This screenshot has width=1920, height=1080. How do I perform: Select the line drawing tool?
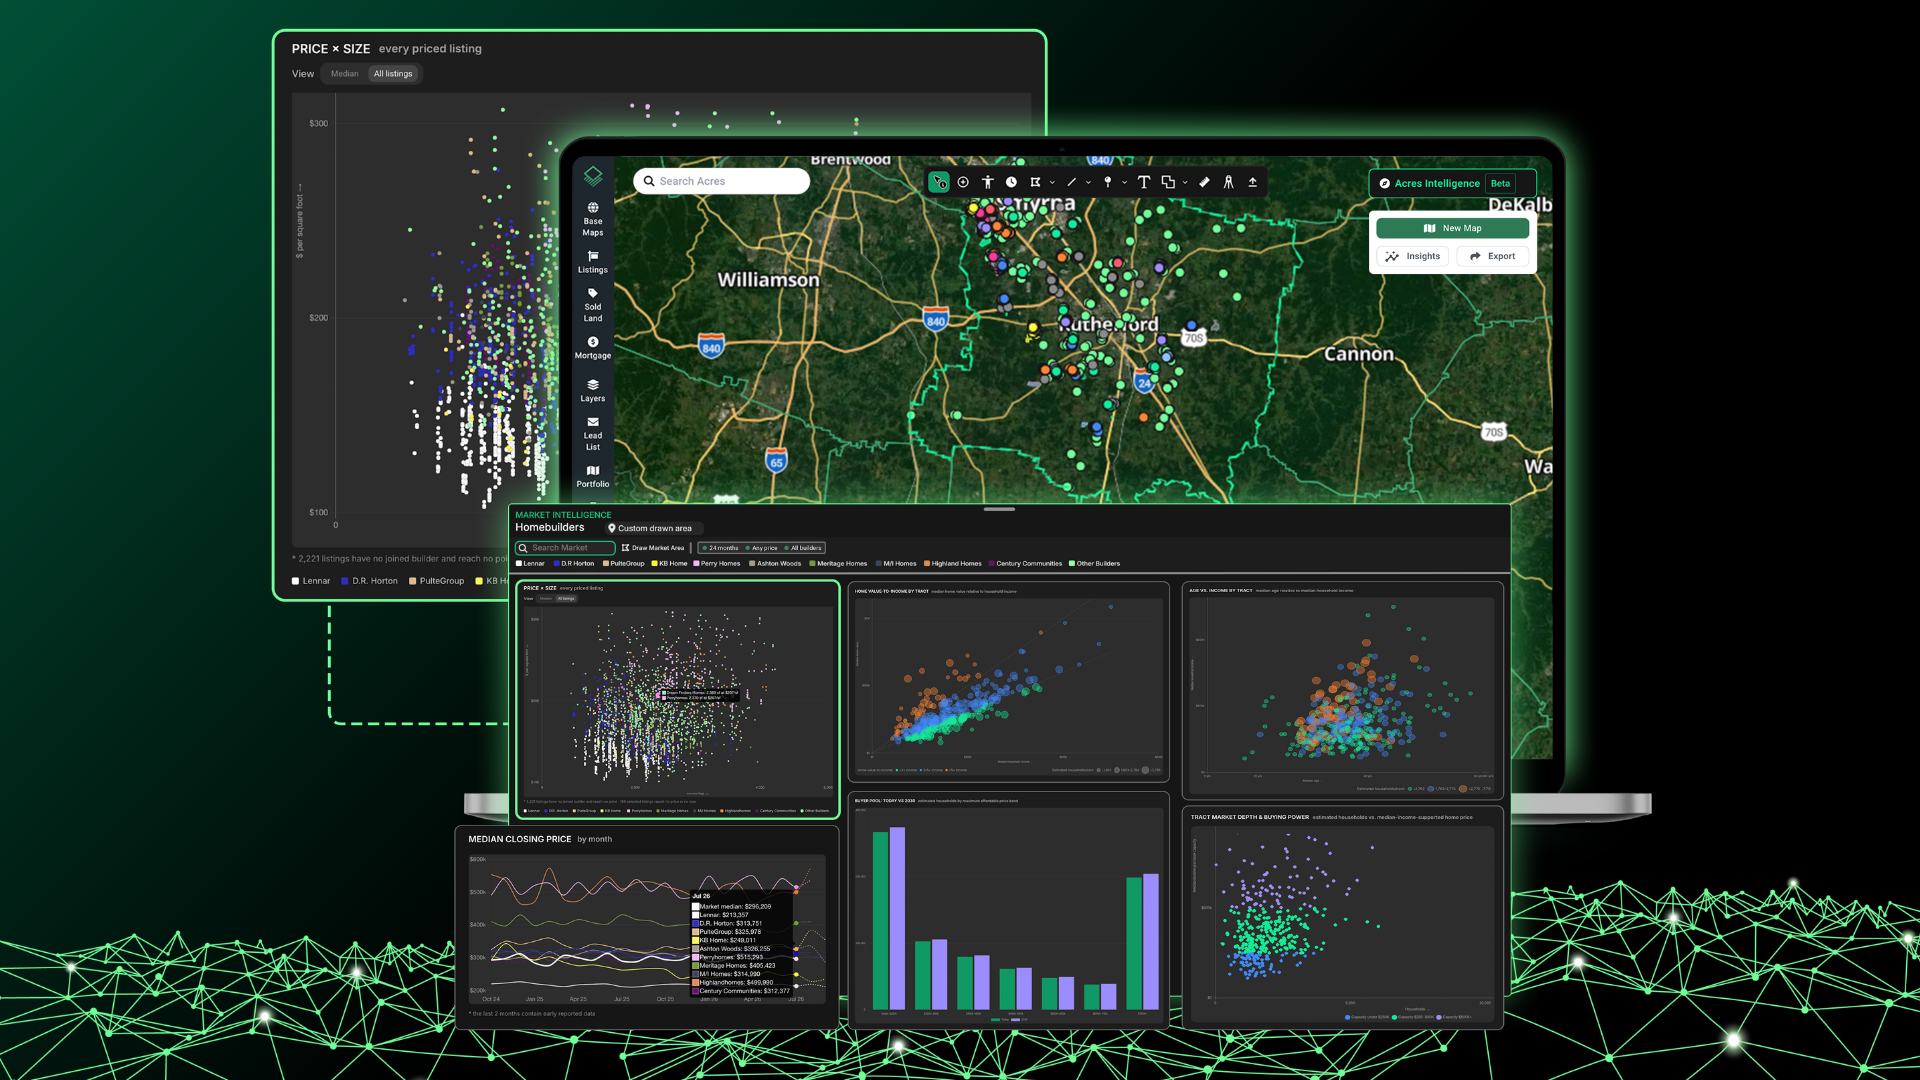1071,182
